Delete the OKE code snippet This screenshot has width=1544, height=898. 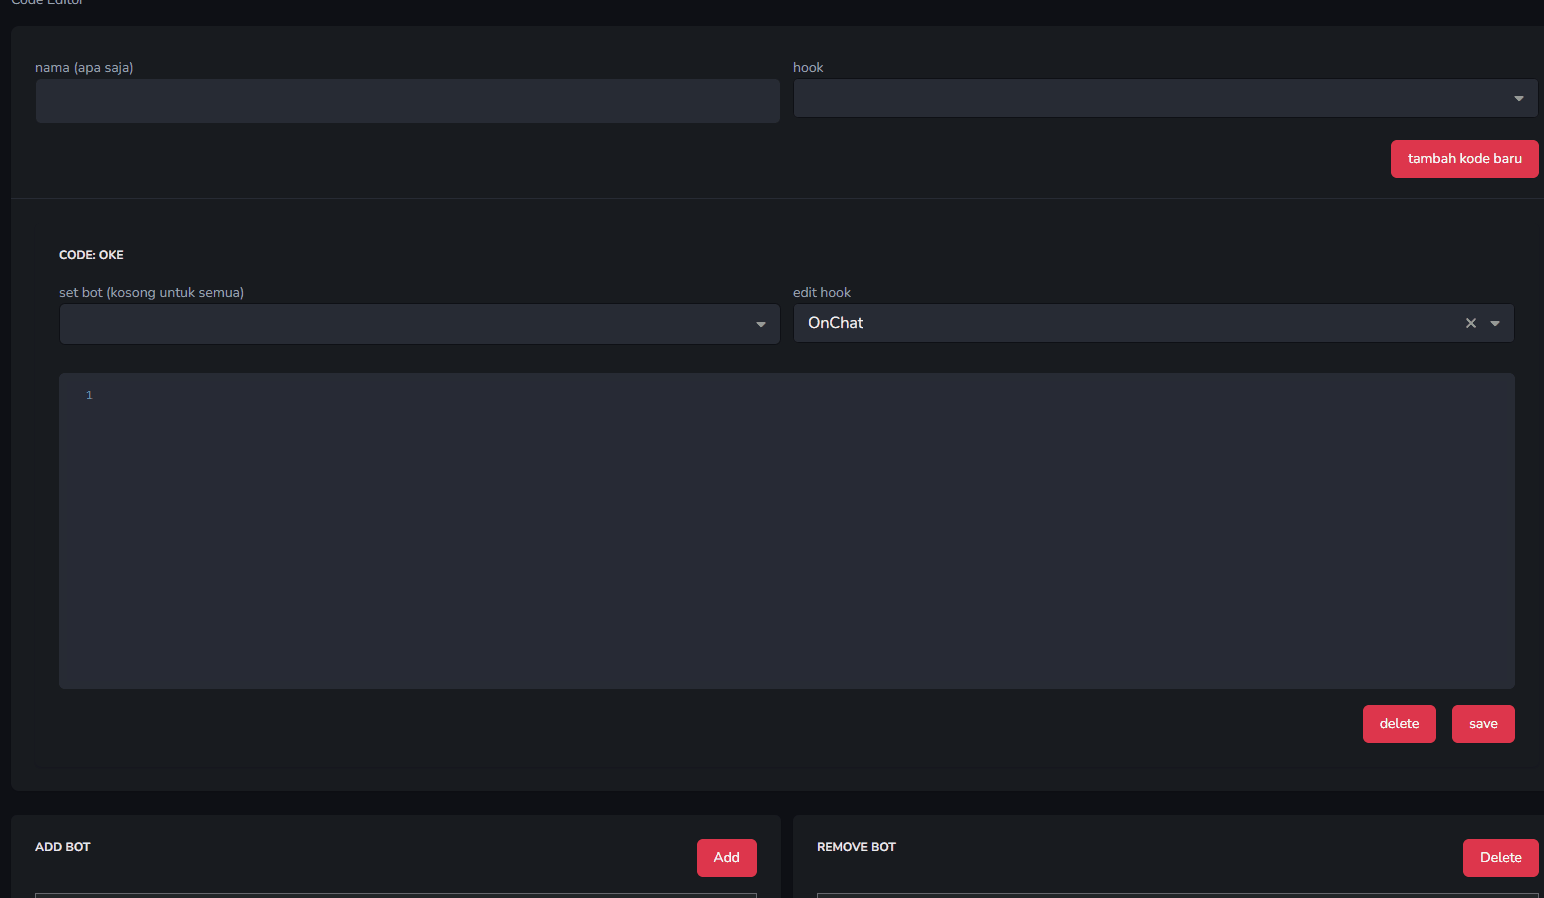click(x=1398, y=724)
